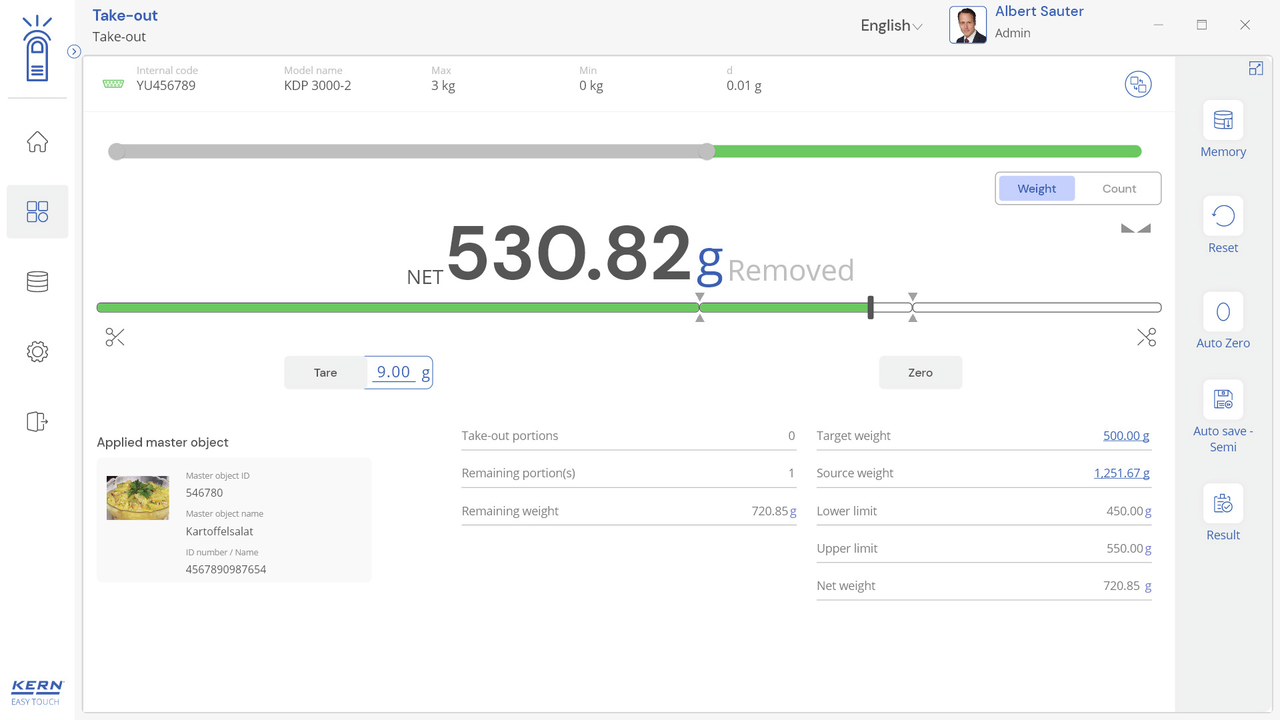1280x720 pixels.
Task: Open the Result icon
Action: coord(1223,504)
